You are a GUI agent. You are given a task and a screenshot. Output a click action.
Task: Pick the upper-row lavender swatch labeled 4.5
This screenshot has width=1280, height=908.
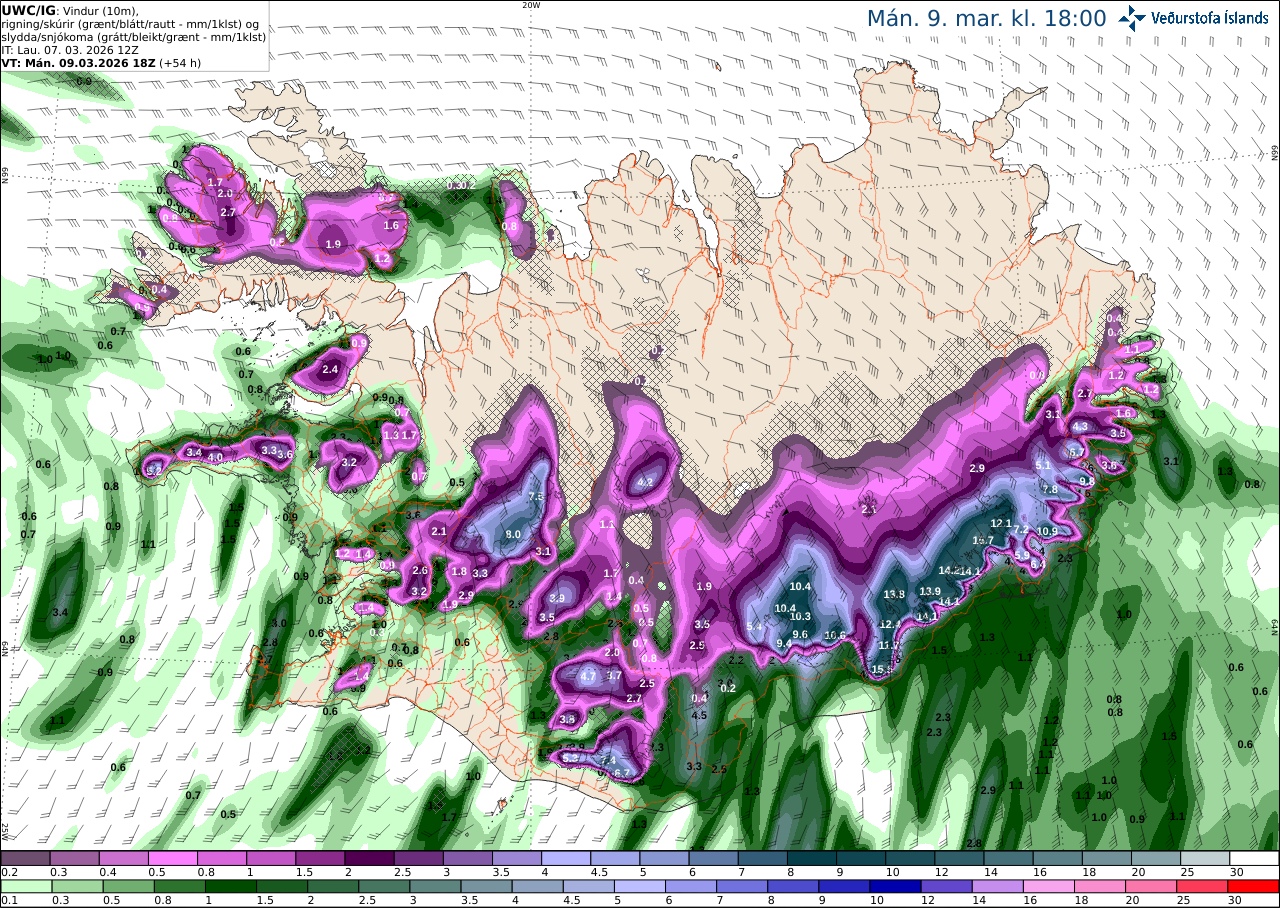pos(615,858)
